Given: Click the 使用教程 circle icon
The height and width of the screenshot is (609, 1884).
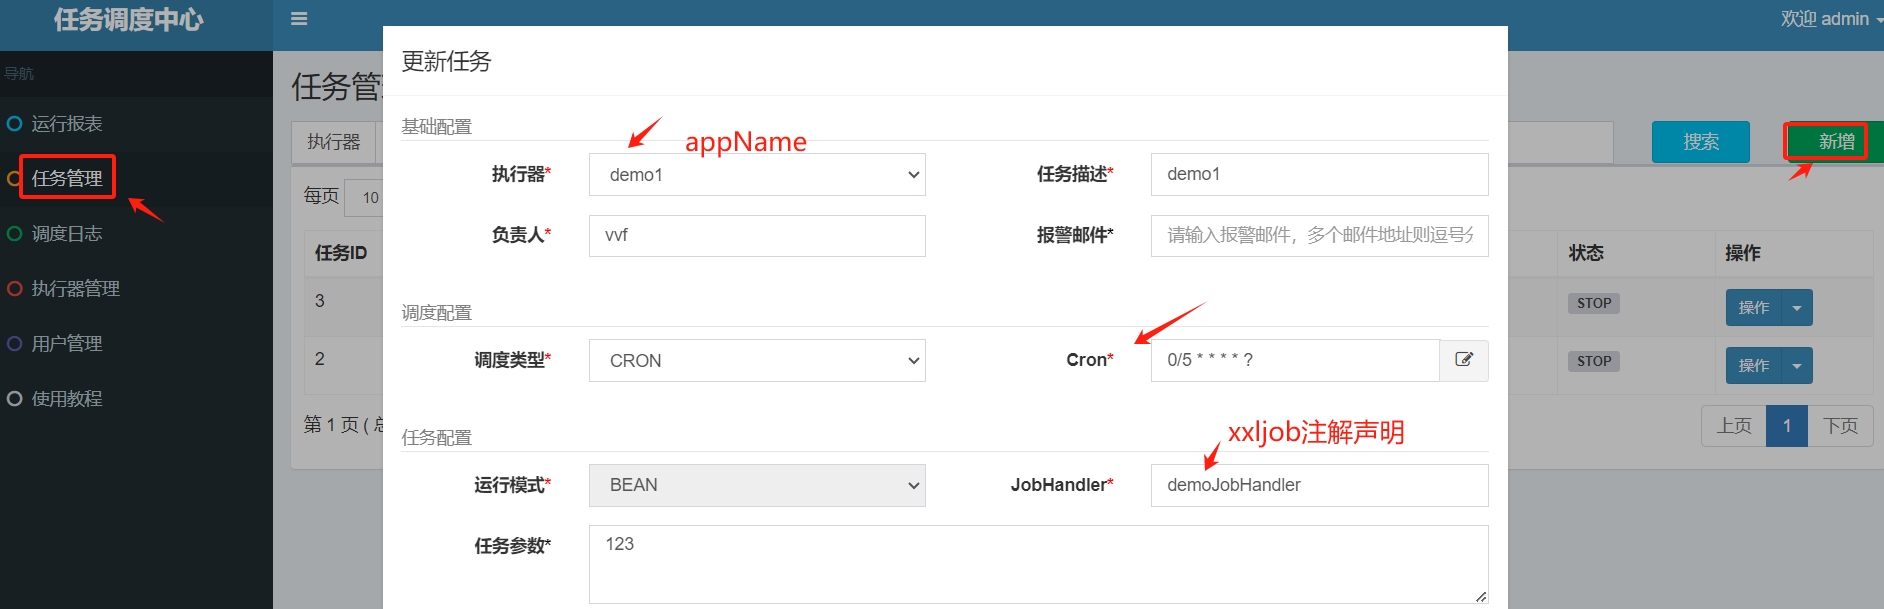Looking at the screenshot, I should tap(14, 399).
